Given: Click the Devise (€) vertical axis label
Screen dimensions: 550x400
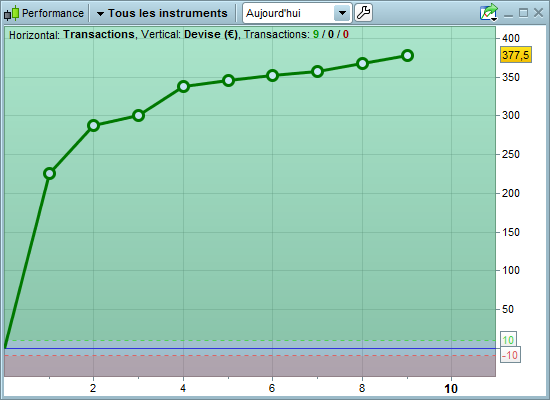Looking at the screenshot, I should tap(211, 34).
